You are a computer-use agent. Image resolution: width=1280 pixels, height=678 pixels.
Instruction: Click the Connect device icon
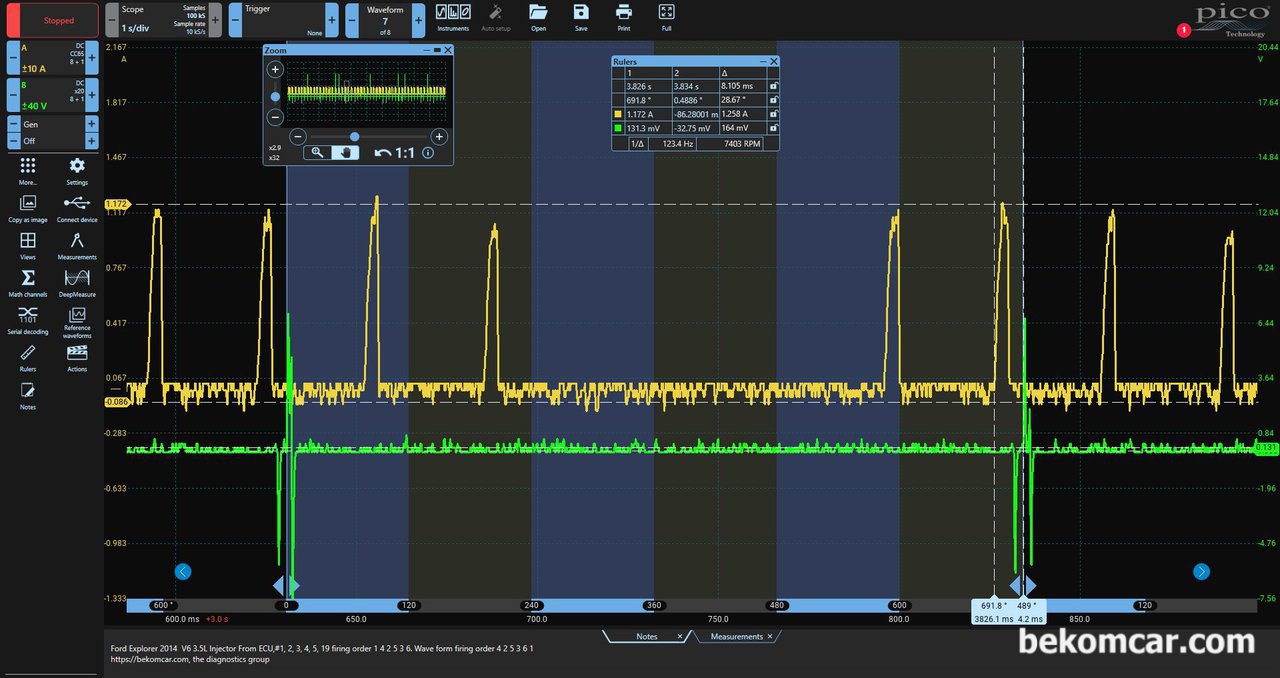coord(77,208)
